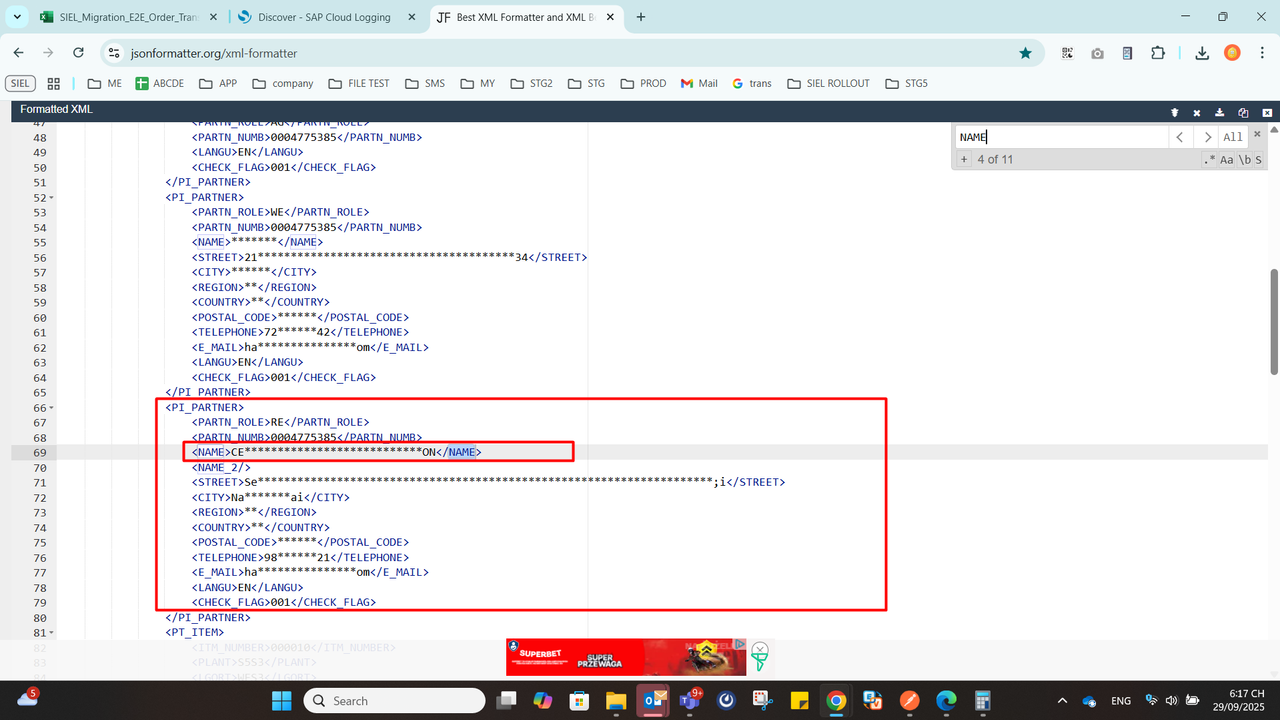
Task: Click the clear X icon in Formatted XML header
Action: tap(1197, 112)
